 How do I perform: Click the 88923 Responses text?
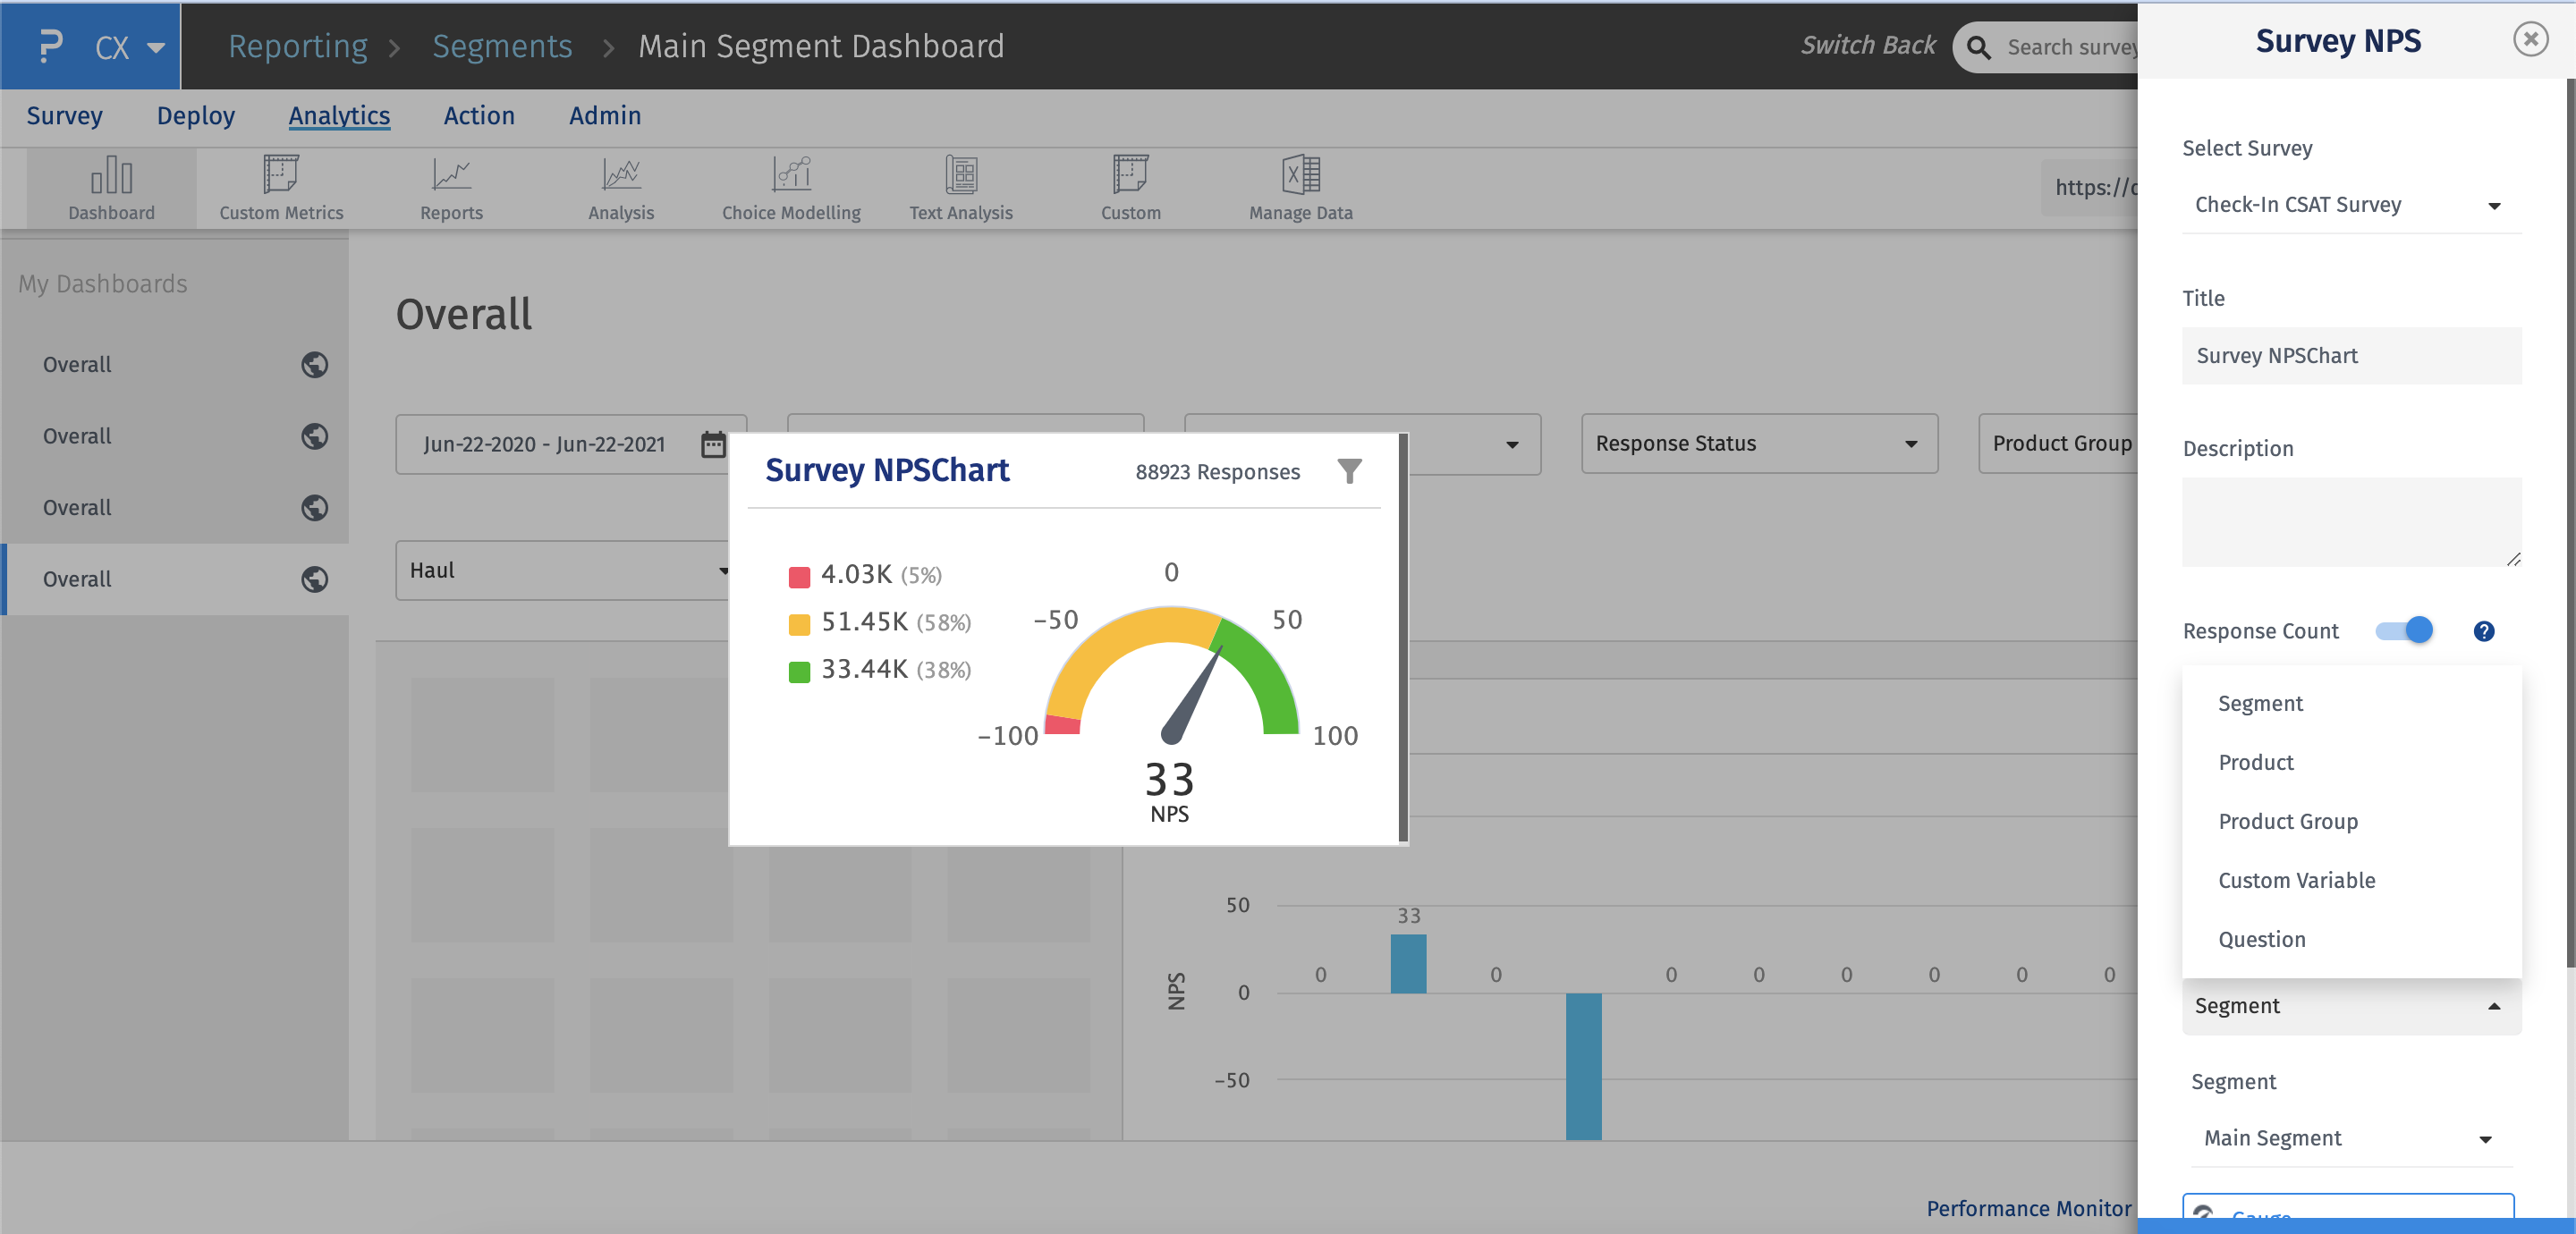pos(1217,472)
